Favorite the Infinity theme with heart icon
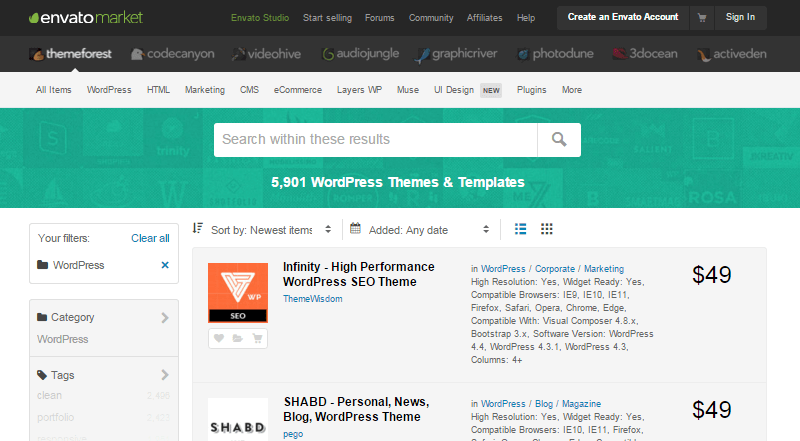Viewport: 800px width, 441px height. tap(219, 338)
